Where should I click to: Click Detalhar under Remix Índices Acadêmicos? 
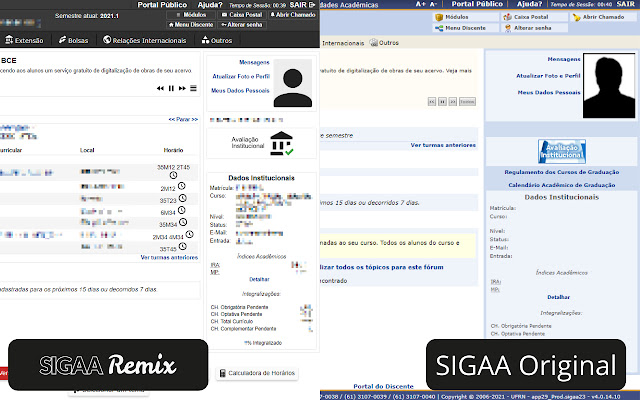coord(259,279)
